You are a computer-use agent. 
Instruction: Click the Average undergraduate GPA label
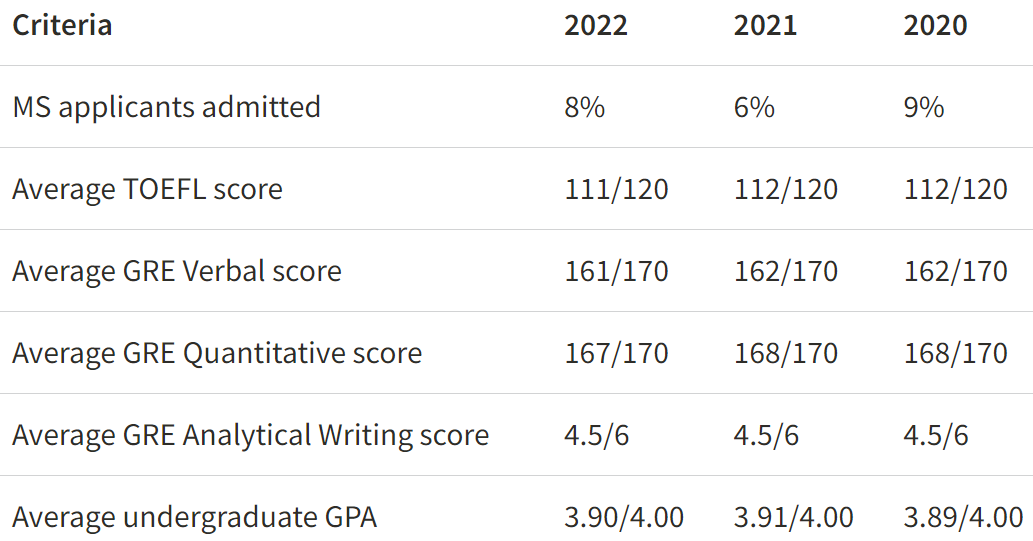[194, 518]
